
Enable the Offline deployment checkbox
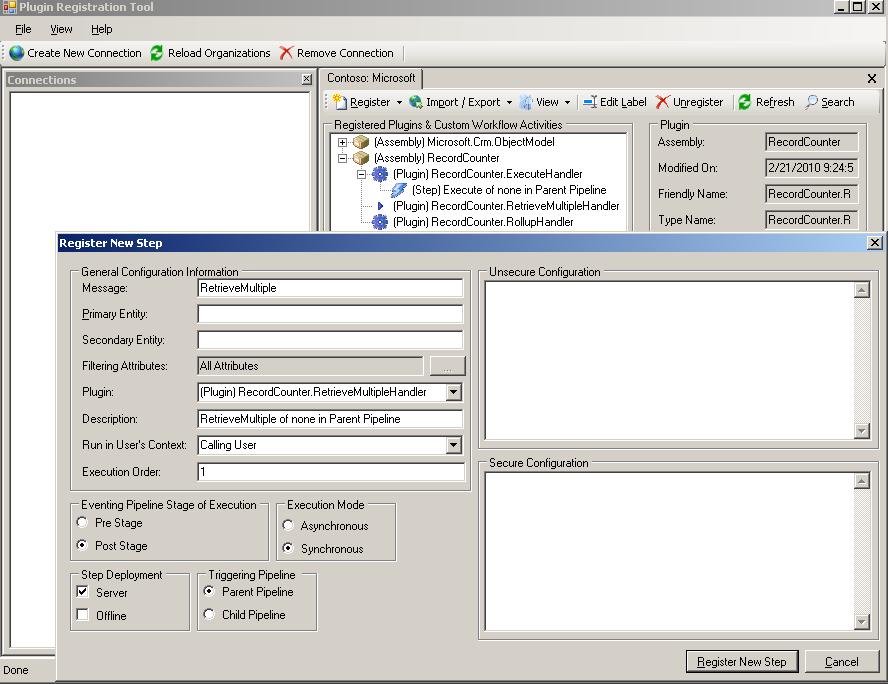coord(83,614)
